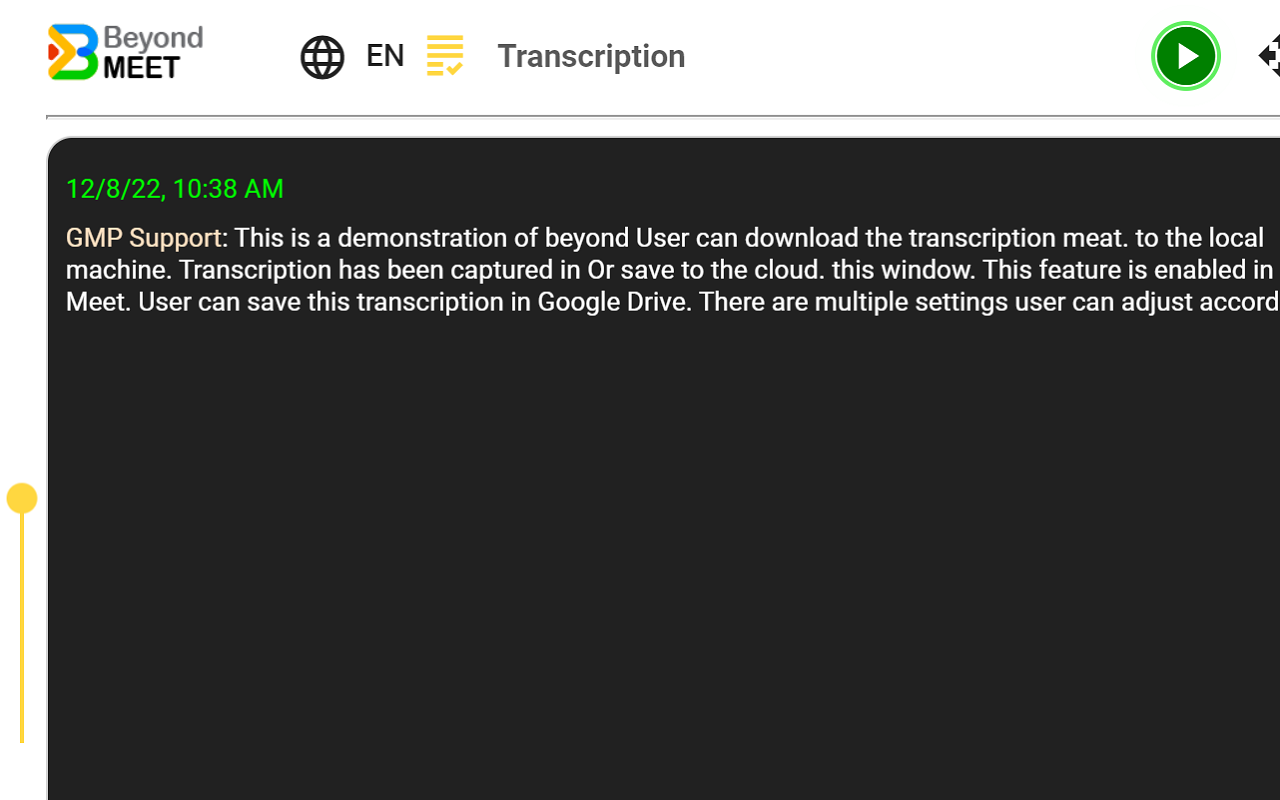Click the move-window arrows icon at right edge
Viewport: 1280px width, 800px height.
pos(1270,56)
